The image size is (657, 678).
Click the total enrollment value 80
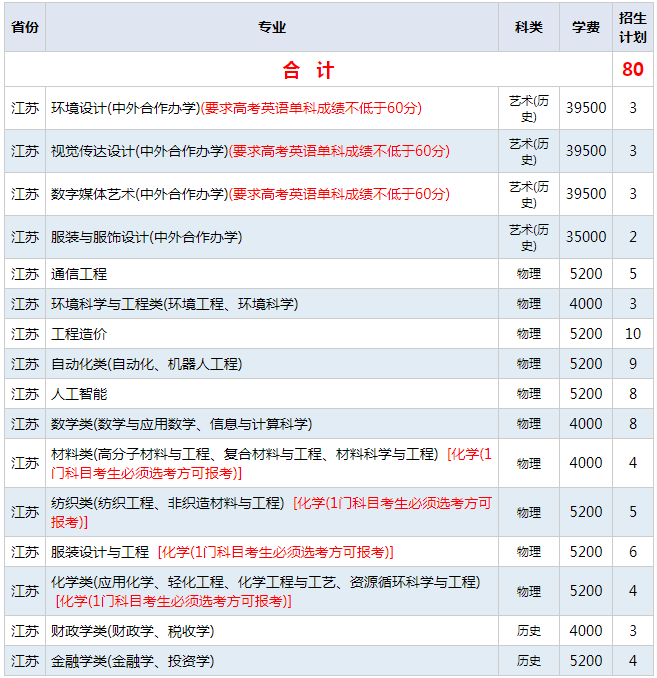click(x=633, y=70)
